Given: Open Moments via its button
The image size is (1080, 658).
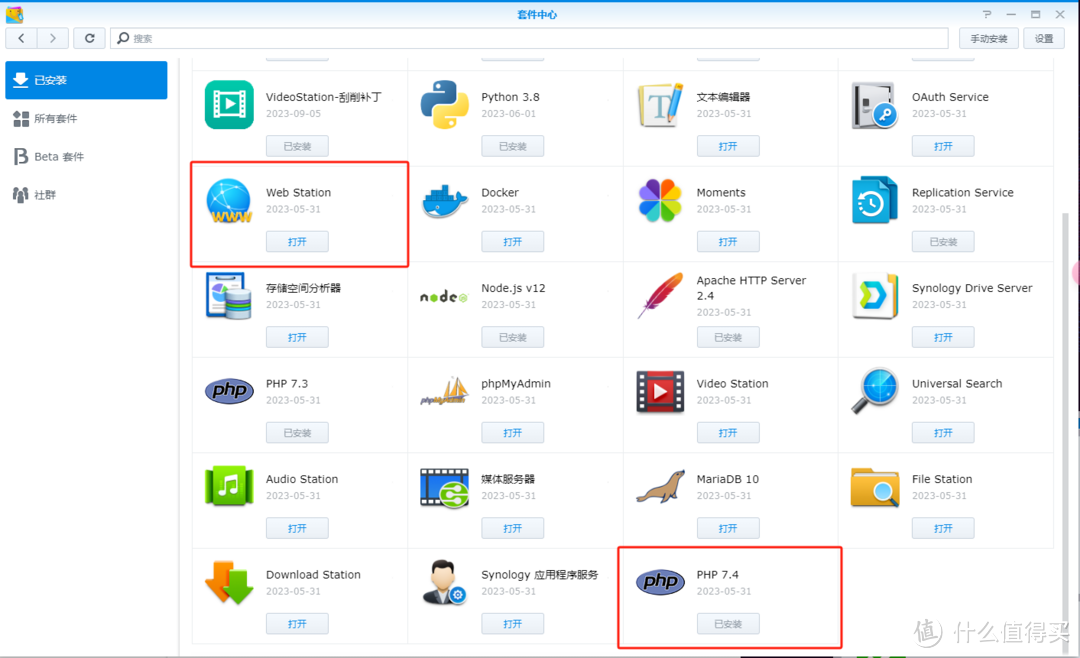Looking at the screenshot, I should coord(728,242).
